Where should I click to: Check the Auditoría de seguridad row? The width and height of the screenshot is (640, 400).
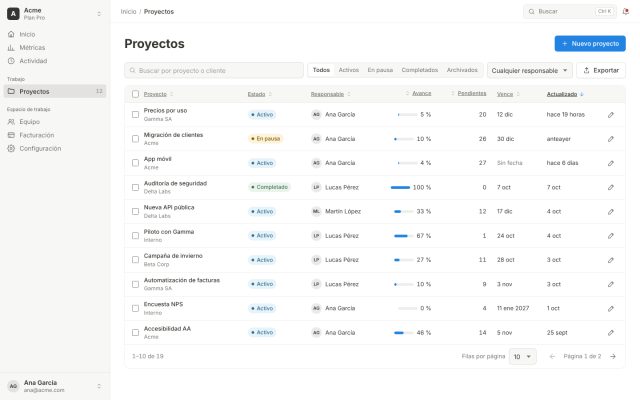click(x=136, y=187)
